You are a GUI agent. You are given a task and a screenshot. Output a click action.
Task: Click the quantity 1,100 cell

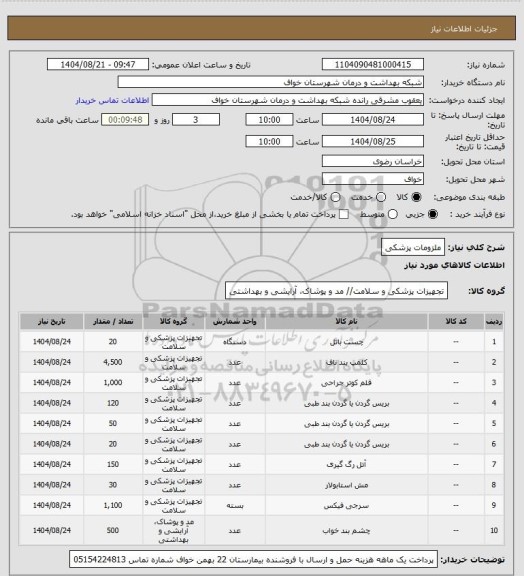(113, 505)
